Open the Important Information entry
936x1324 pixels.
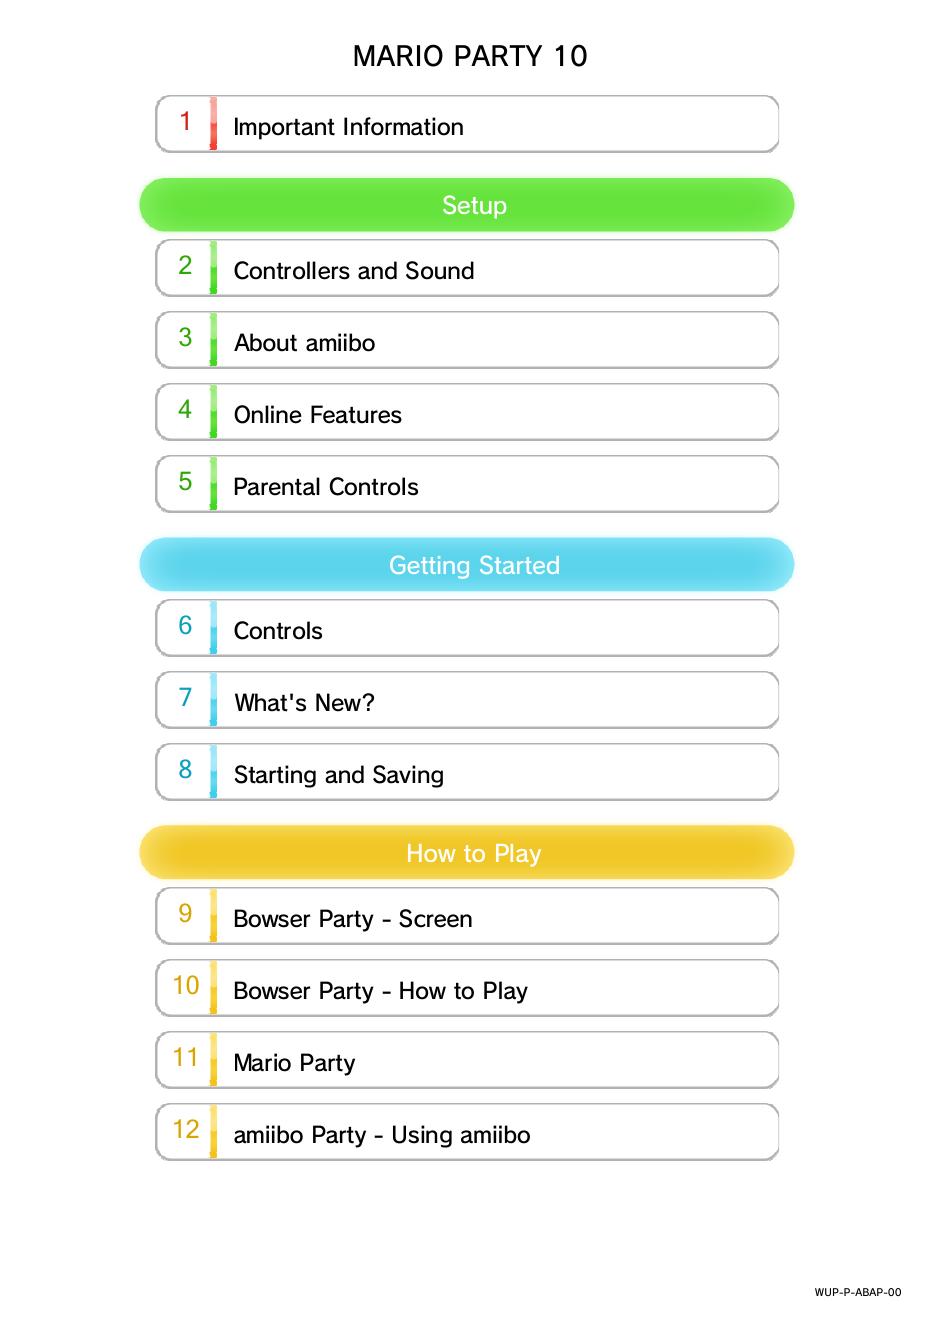coord(466,126)
